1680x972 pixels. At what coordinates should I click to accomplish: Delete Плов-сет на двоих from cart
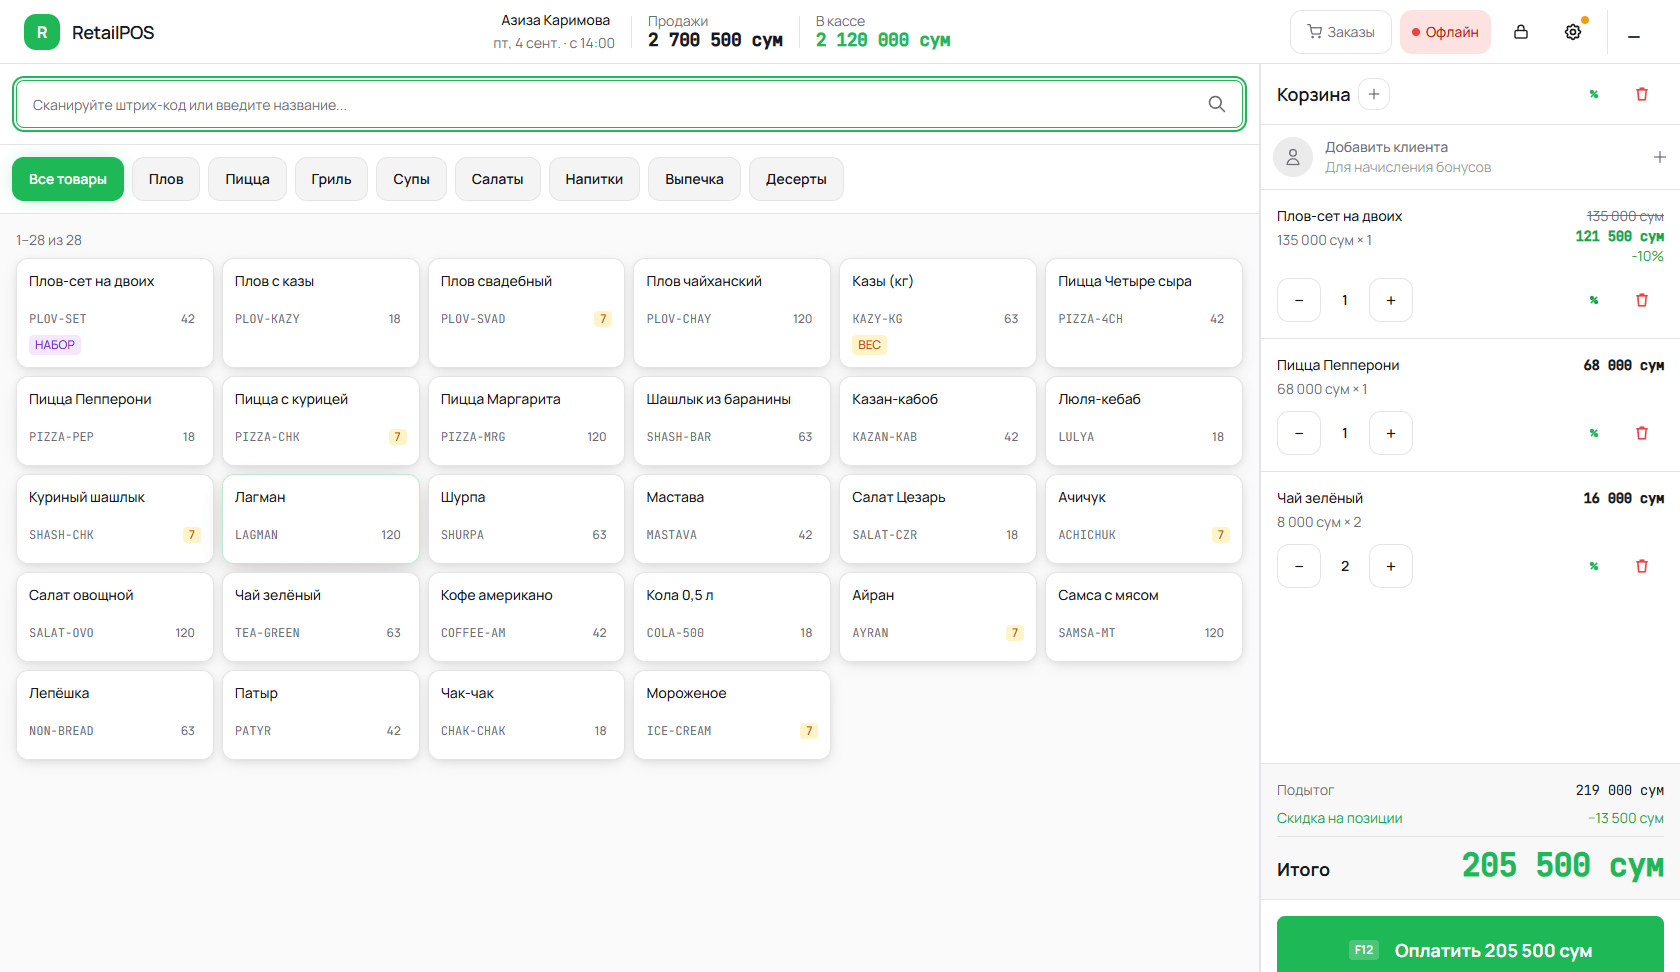click(1642, 300)
